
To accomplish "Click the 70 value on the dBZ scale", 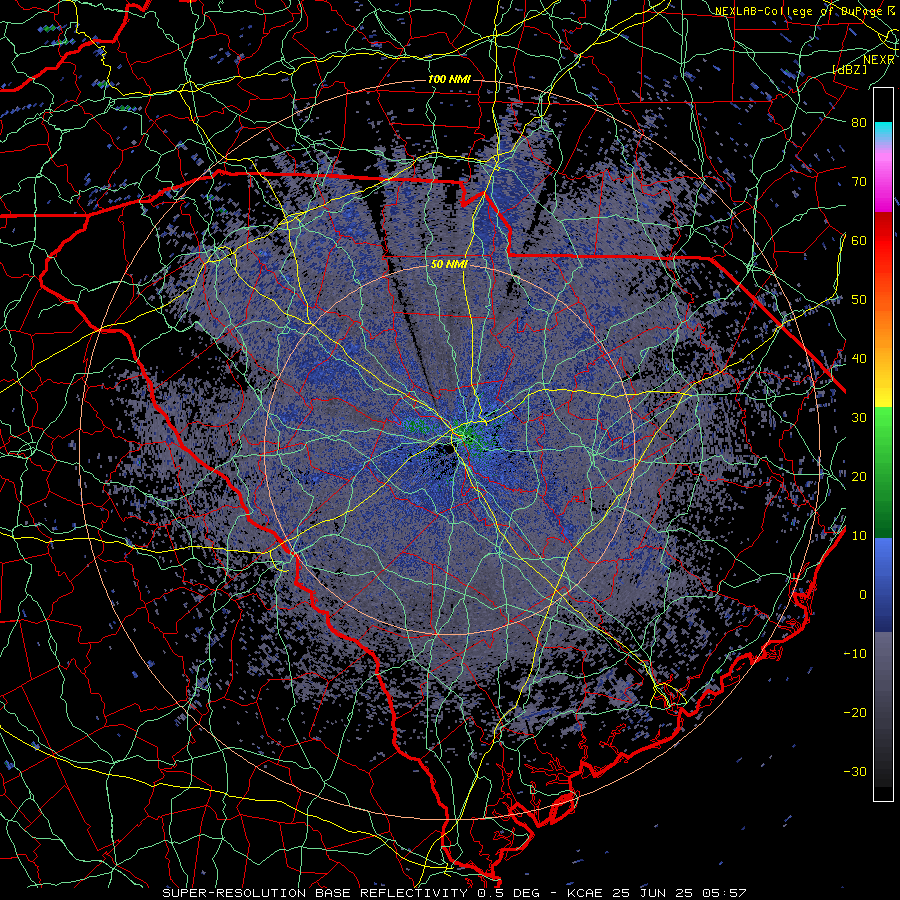I will coord(859,181).
